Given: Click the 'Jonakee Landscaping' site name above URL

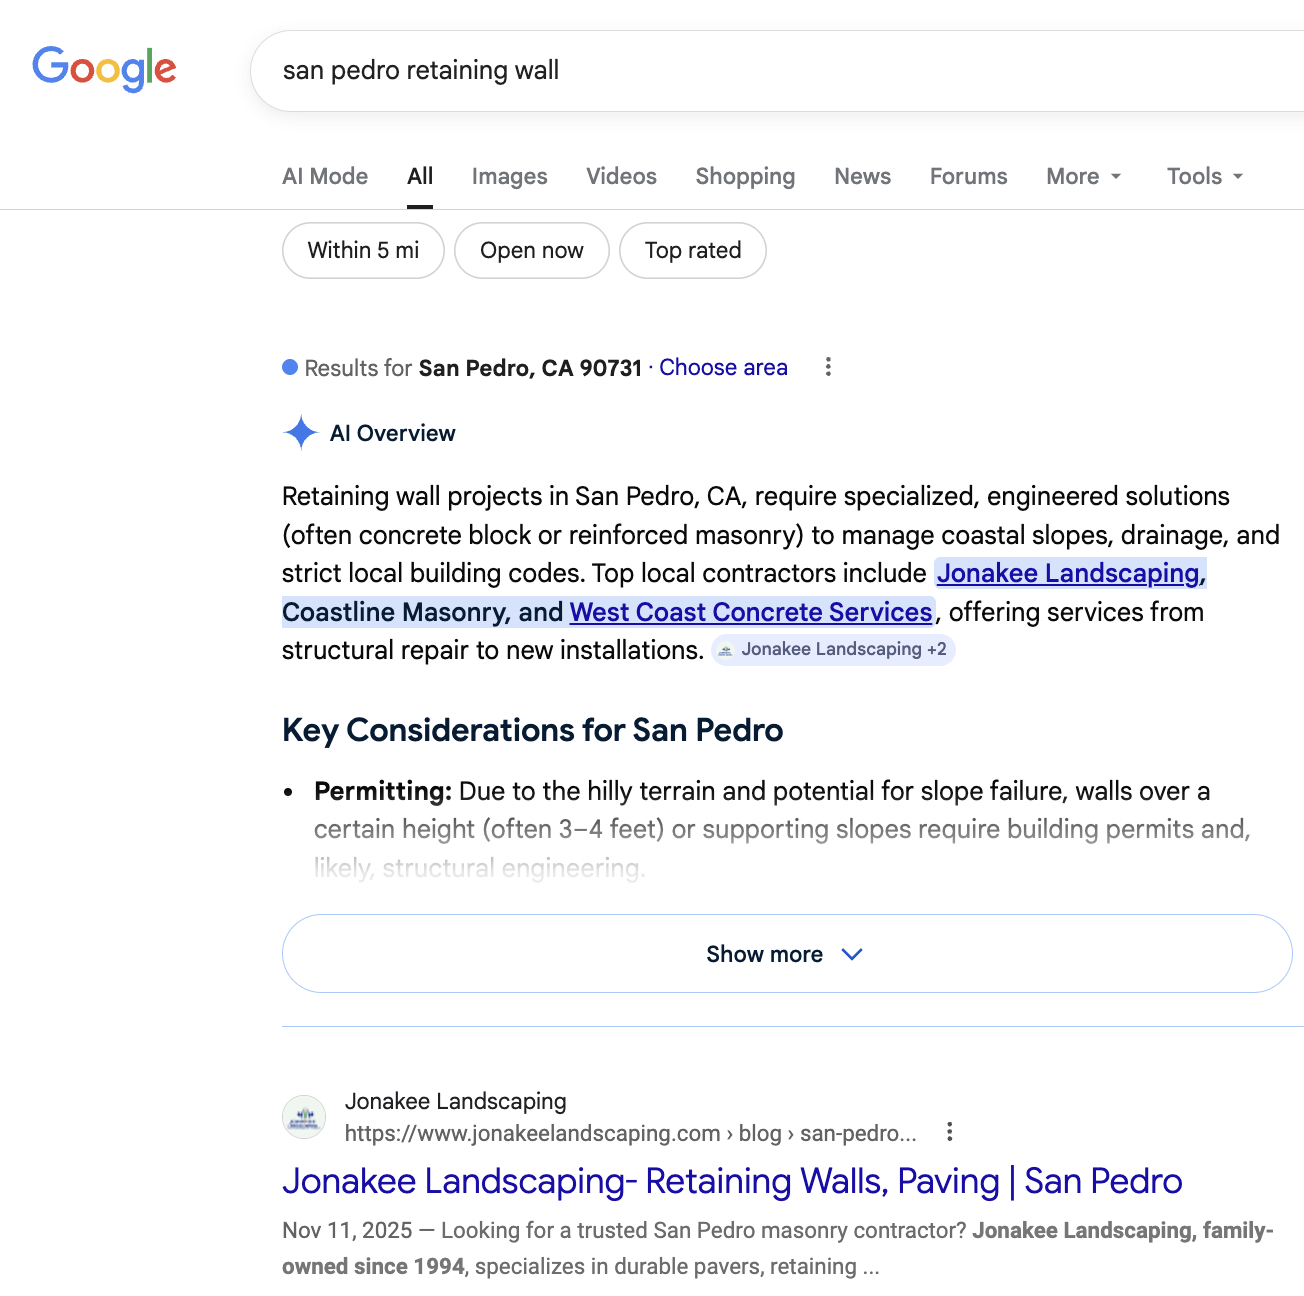Looking at the screenshot, I should point(455,1101).
